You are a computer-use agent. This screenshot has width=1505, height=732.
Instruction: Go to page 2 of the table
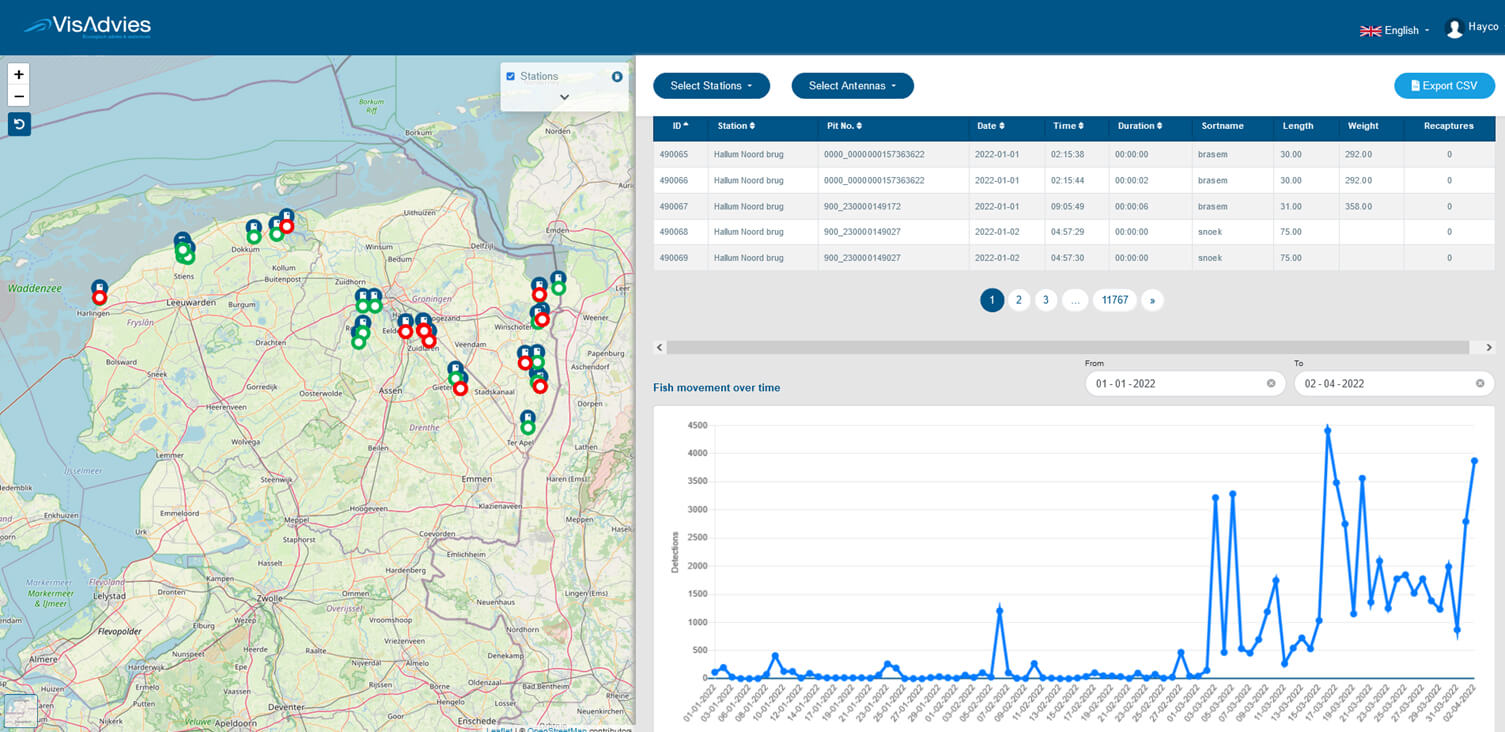coord(1019,300)
